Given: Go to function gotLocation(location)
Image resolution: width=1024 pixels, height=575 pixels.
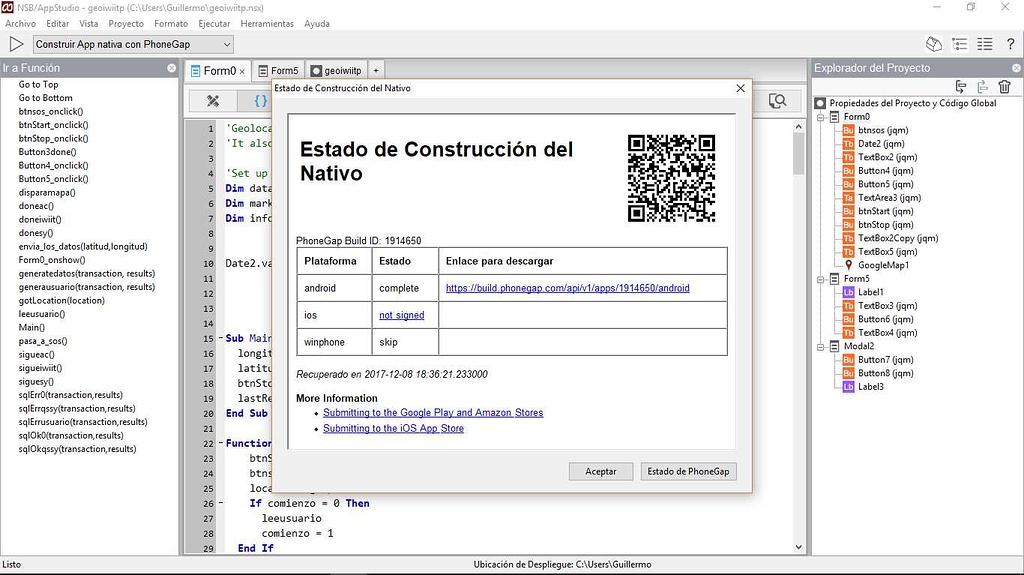Looking at the screenshot, I should coord(61,301).
